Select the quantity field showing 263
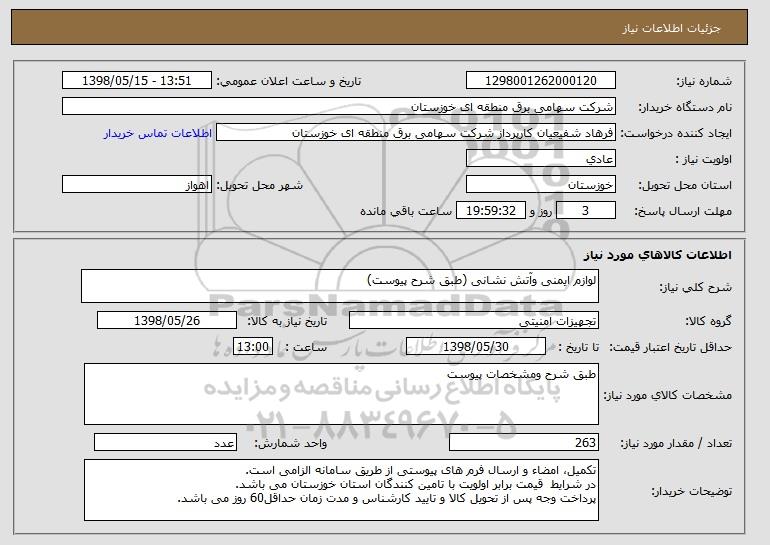 pyautogui.click(x=524, y=442)
